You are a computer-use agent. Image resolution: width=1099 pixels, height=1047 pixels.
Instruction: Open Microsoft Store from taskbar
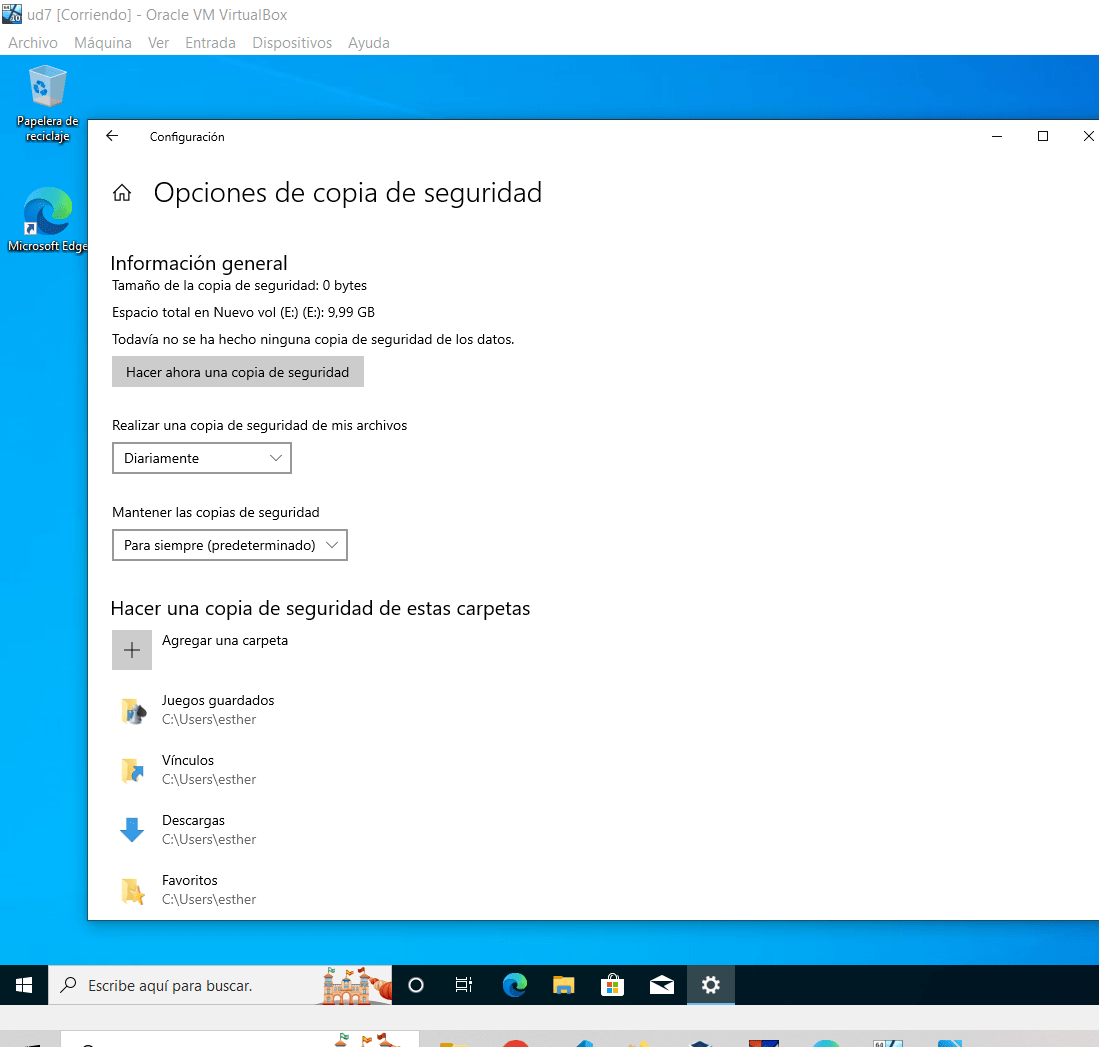point(612,985)
